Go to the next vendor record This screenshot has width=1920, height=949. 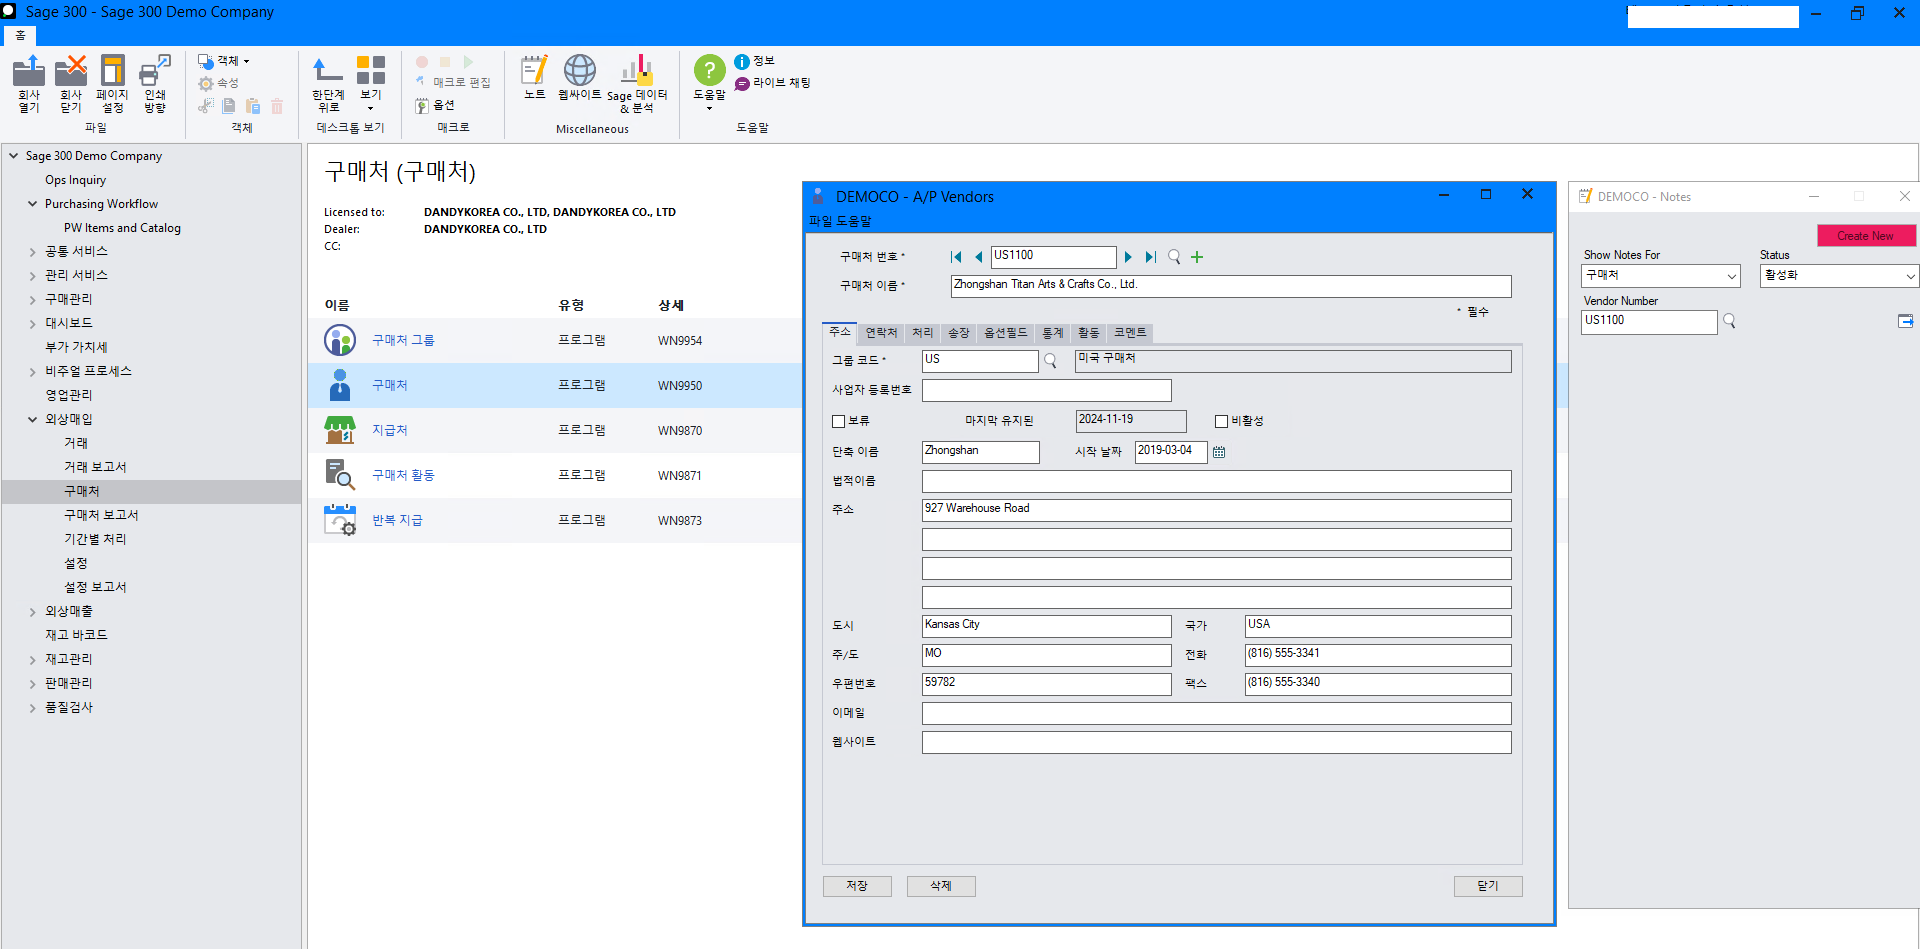pyautogui.click(x=1128, y=257)
